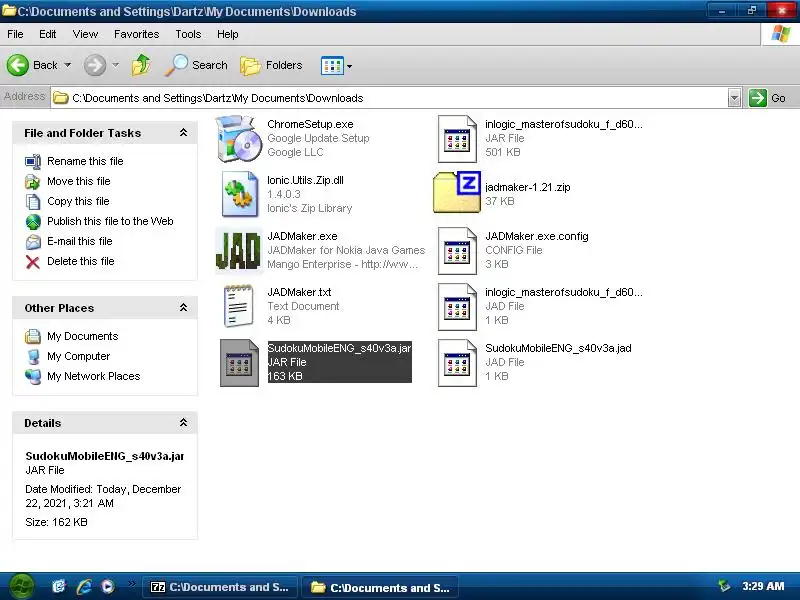Click the green Back arrow icon
Image resolution: width=800 pixels, height=600 pixels.
[x=17, y=65]
